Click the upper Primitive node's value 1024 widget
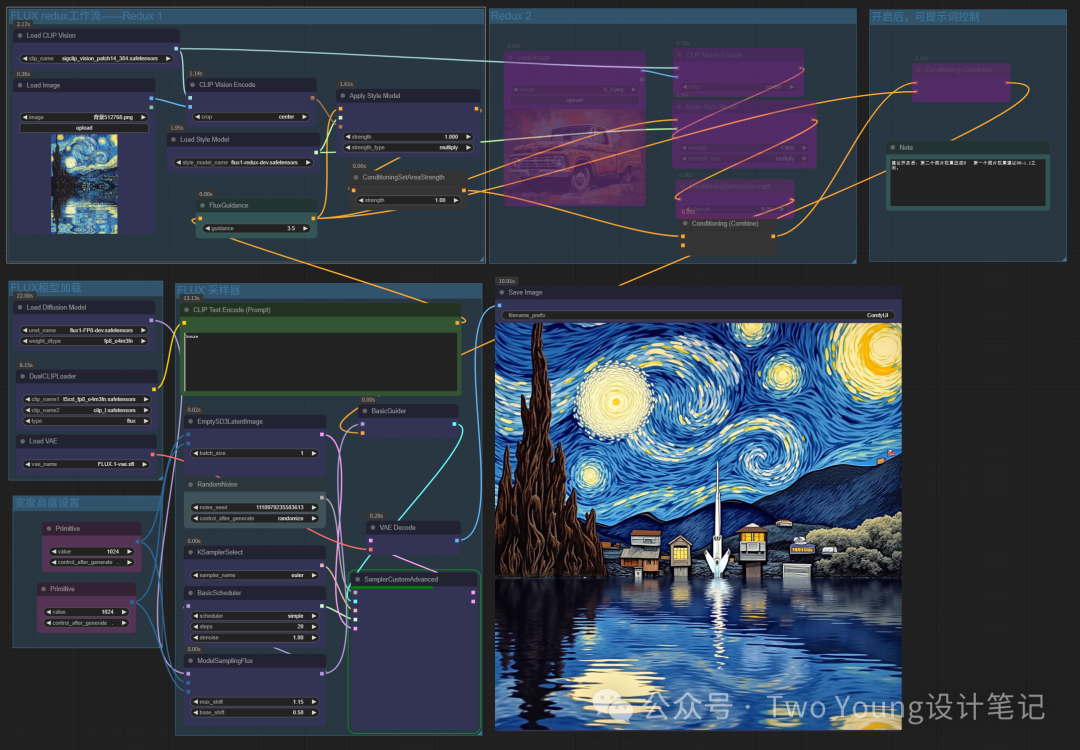The image size is (1080, 750). [x=92, y=552]
